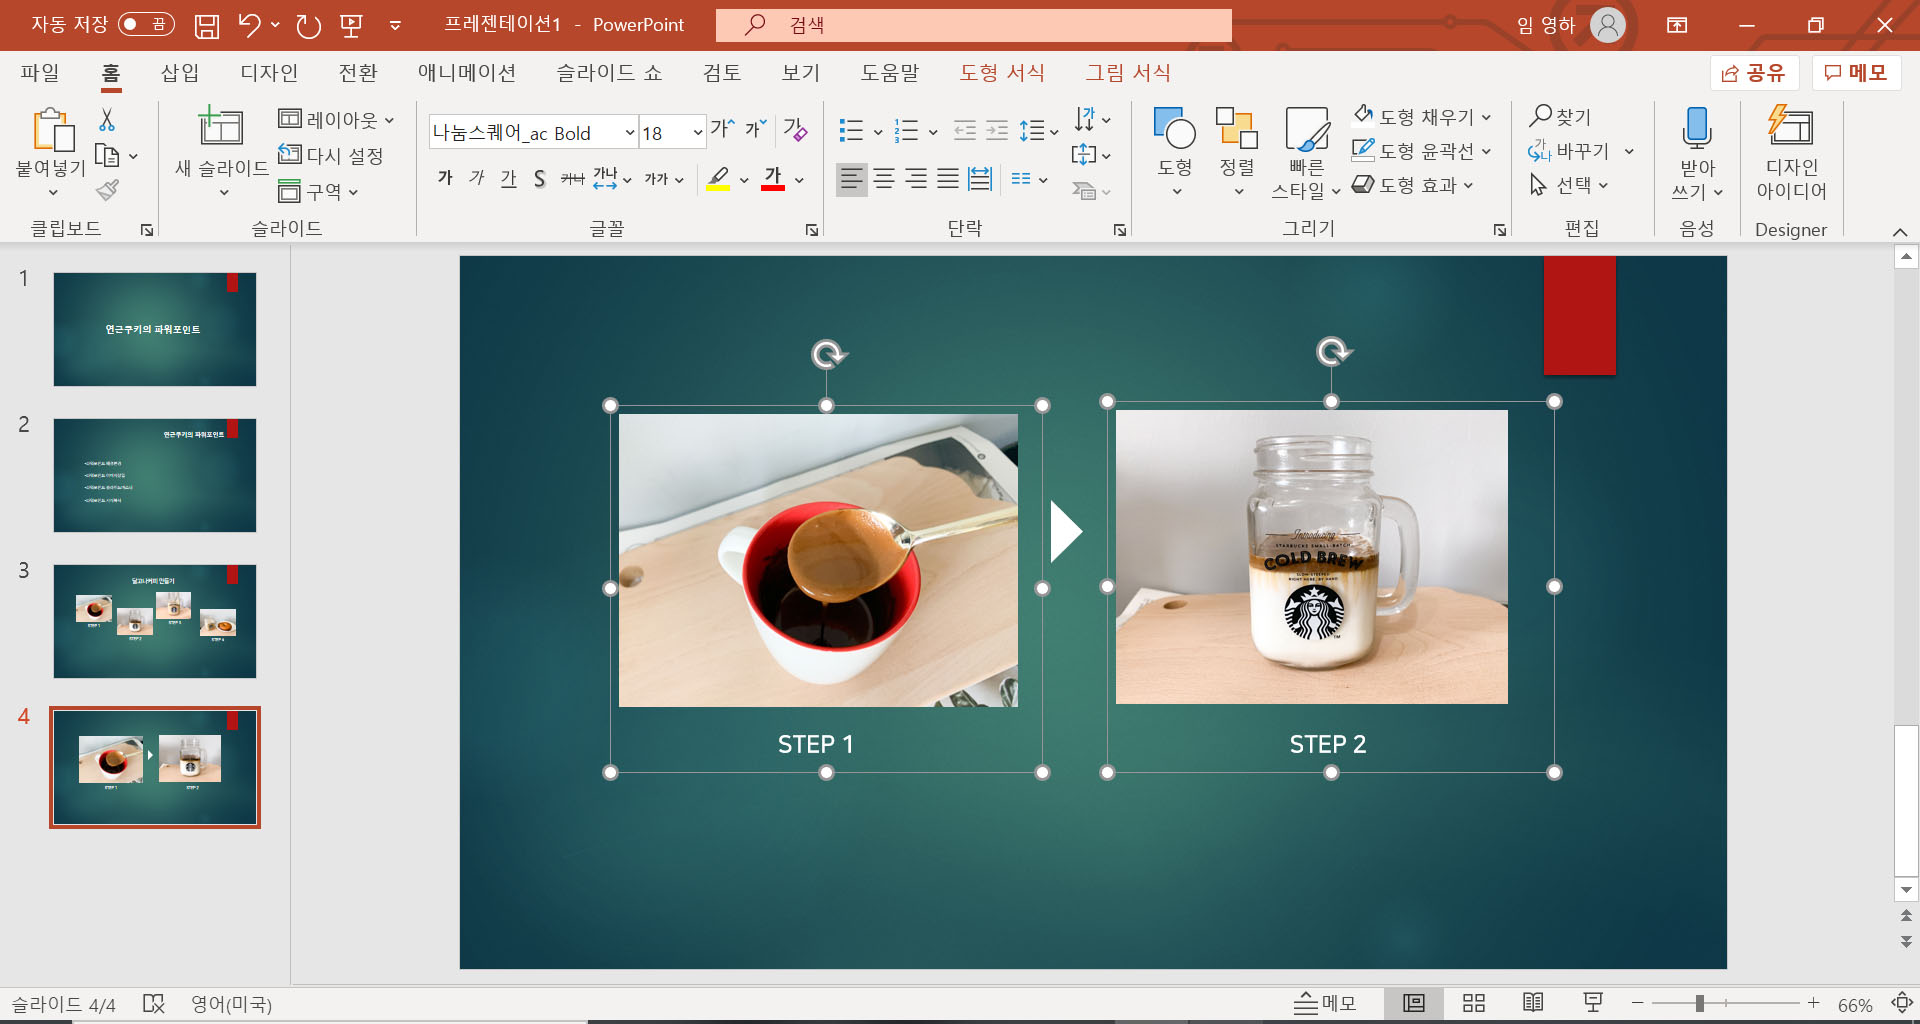Click the Save icon in title bar

click(x=206, y=25)
